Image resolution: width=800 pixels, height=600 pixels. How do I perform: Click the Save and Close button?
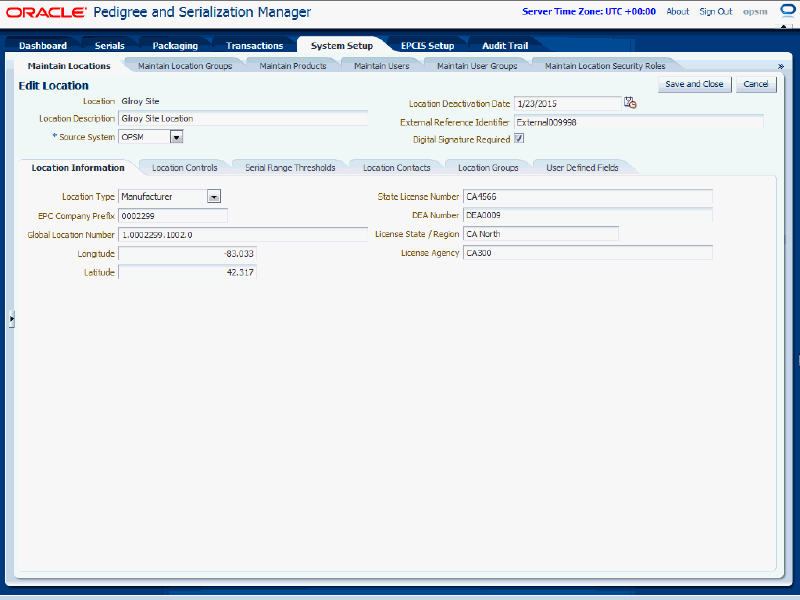pos(694,84)
